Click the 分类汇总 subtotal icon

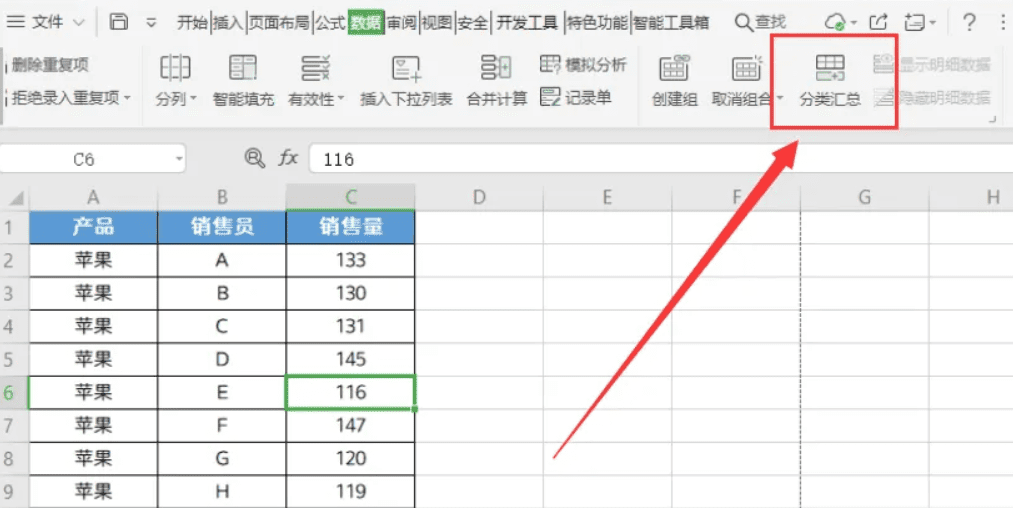(x=830, y=69)
